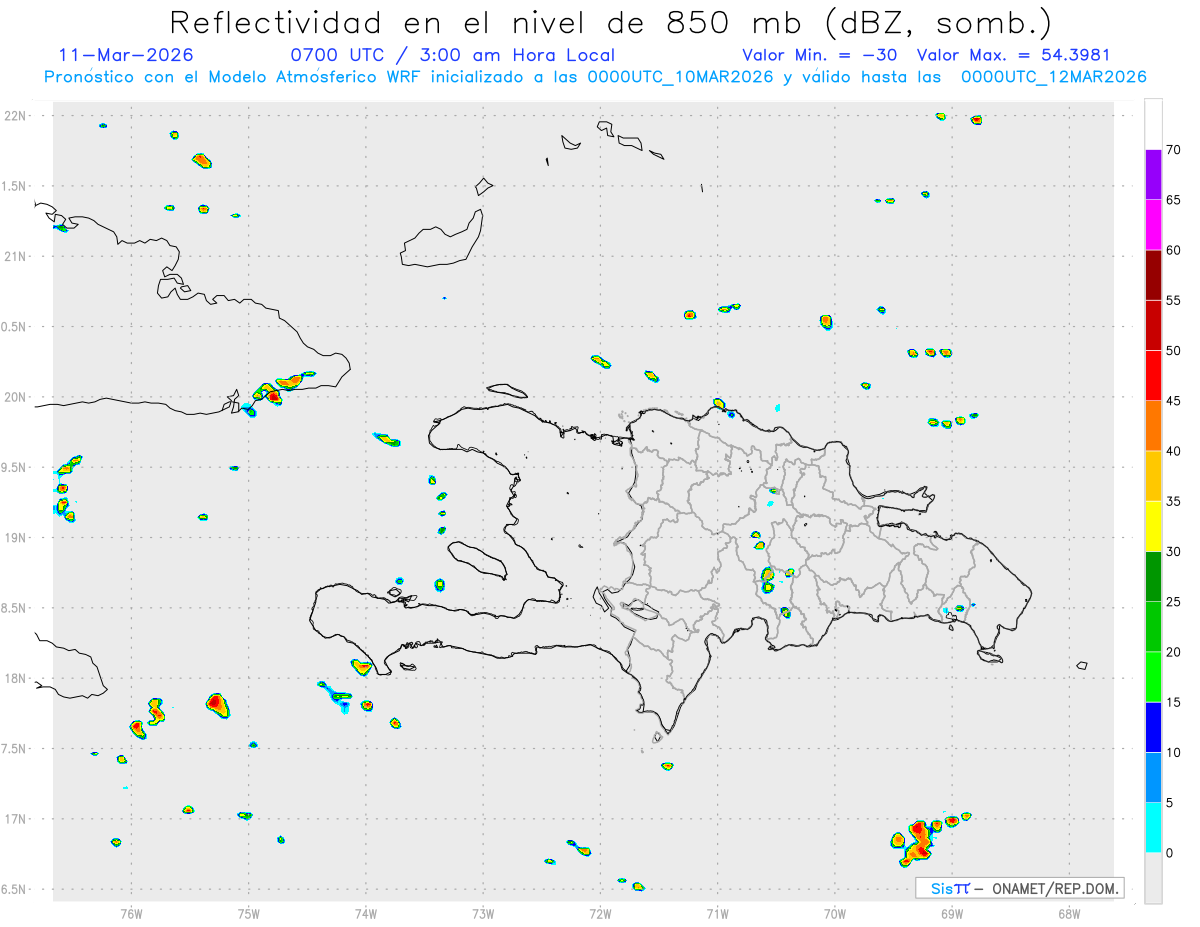1200x927 pixels.
Task: Click the colorbar label '65'
Action: (x=1174, y=200)
